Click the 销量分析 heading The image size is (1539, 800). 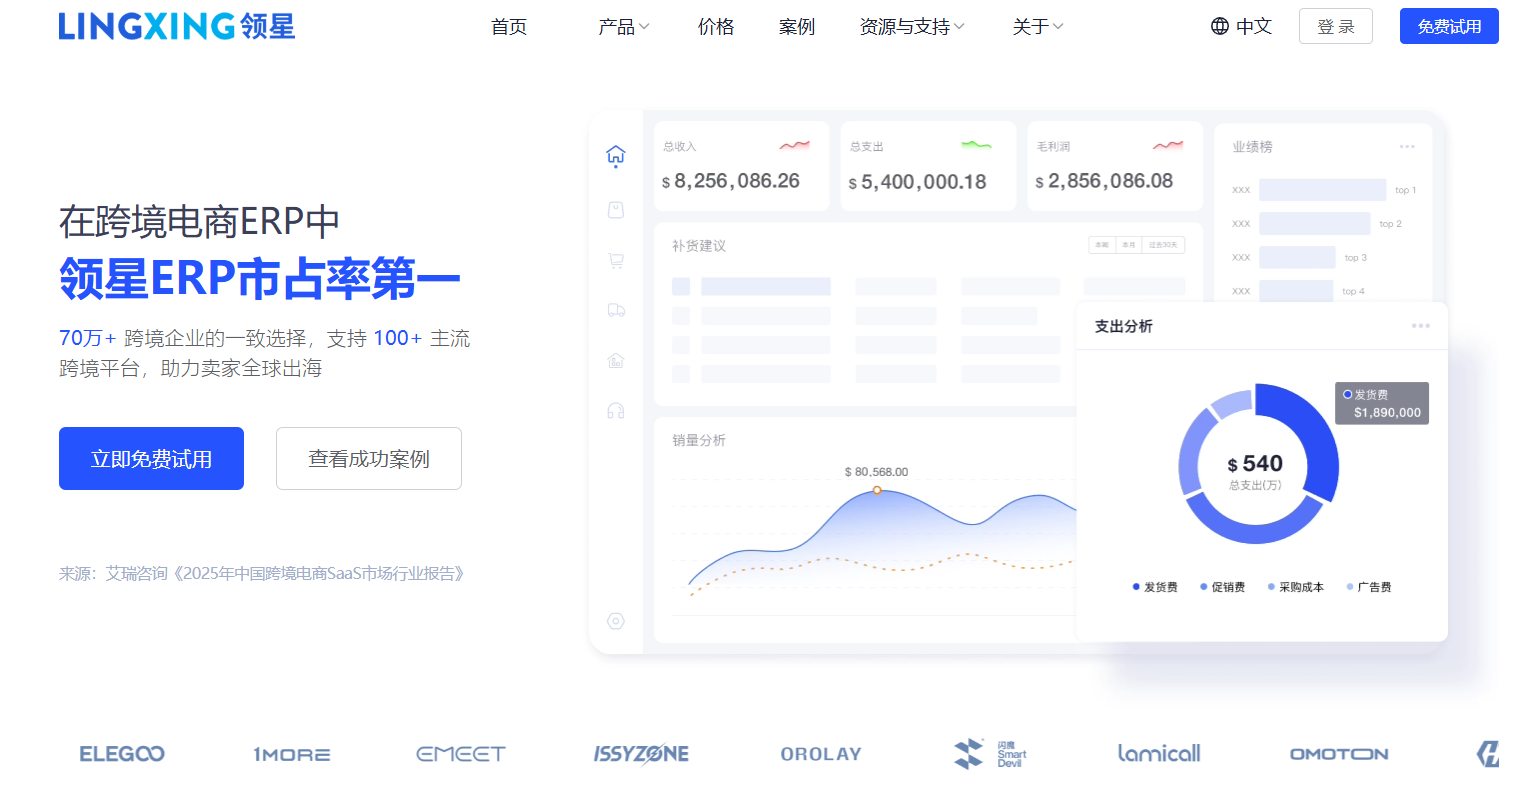(x=699, y=441)
